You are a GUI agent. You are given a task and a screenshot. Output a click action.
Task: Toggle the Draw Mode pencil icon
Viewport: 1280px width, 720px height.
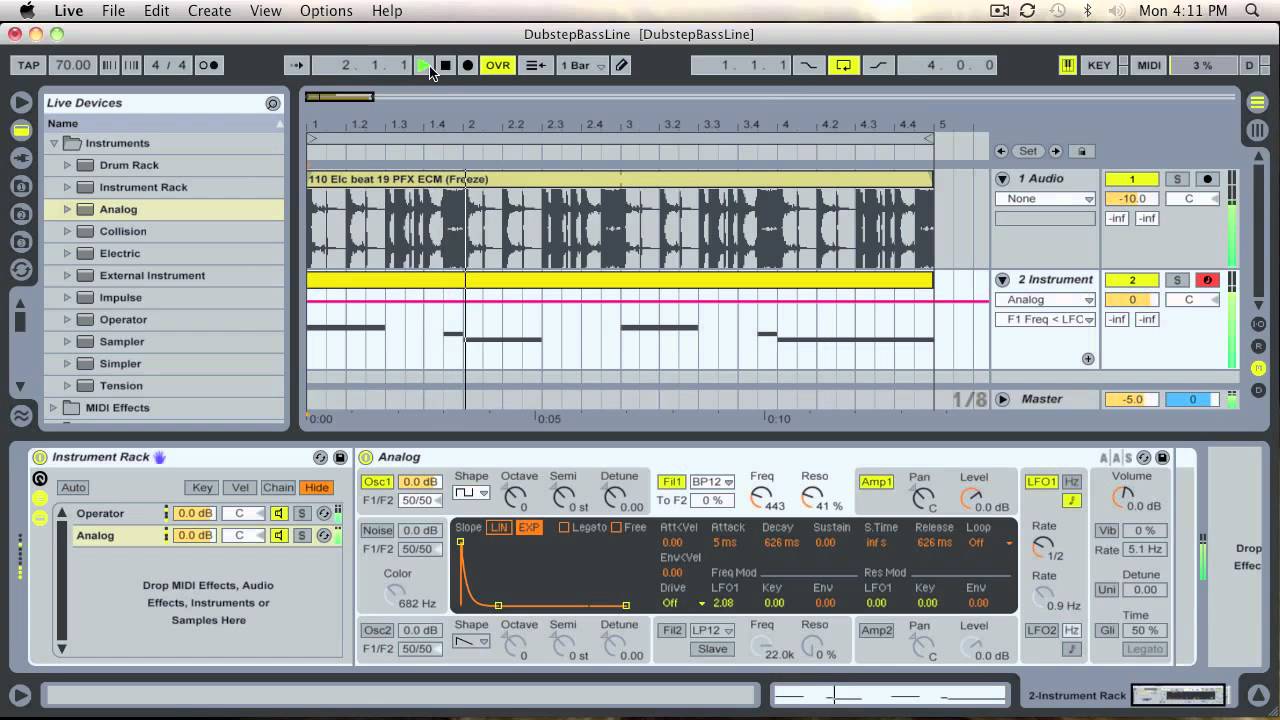pos(621,65)
